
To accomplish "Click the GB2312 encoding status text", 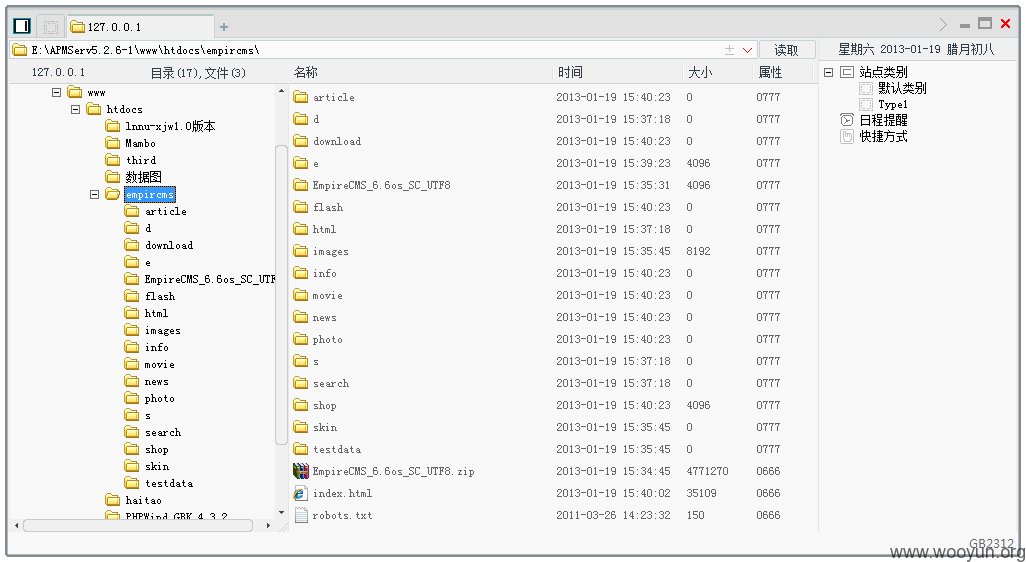I will [991, 544].
